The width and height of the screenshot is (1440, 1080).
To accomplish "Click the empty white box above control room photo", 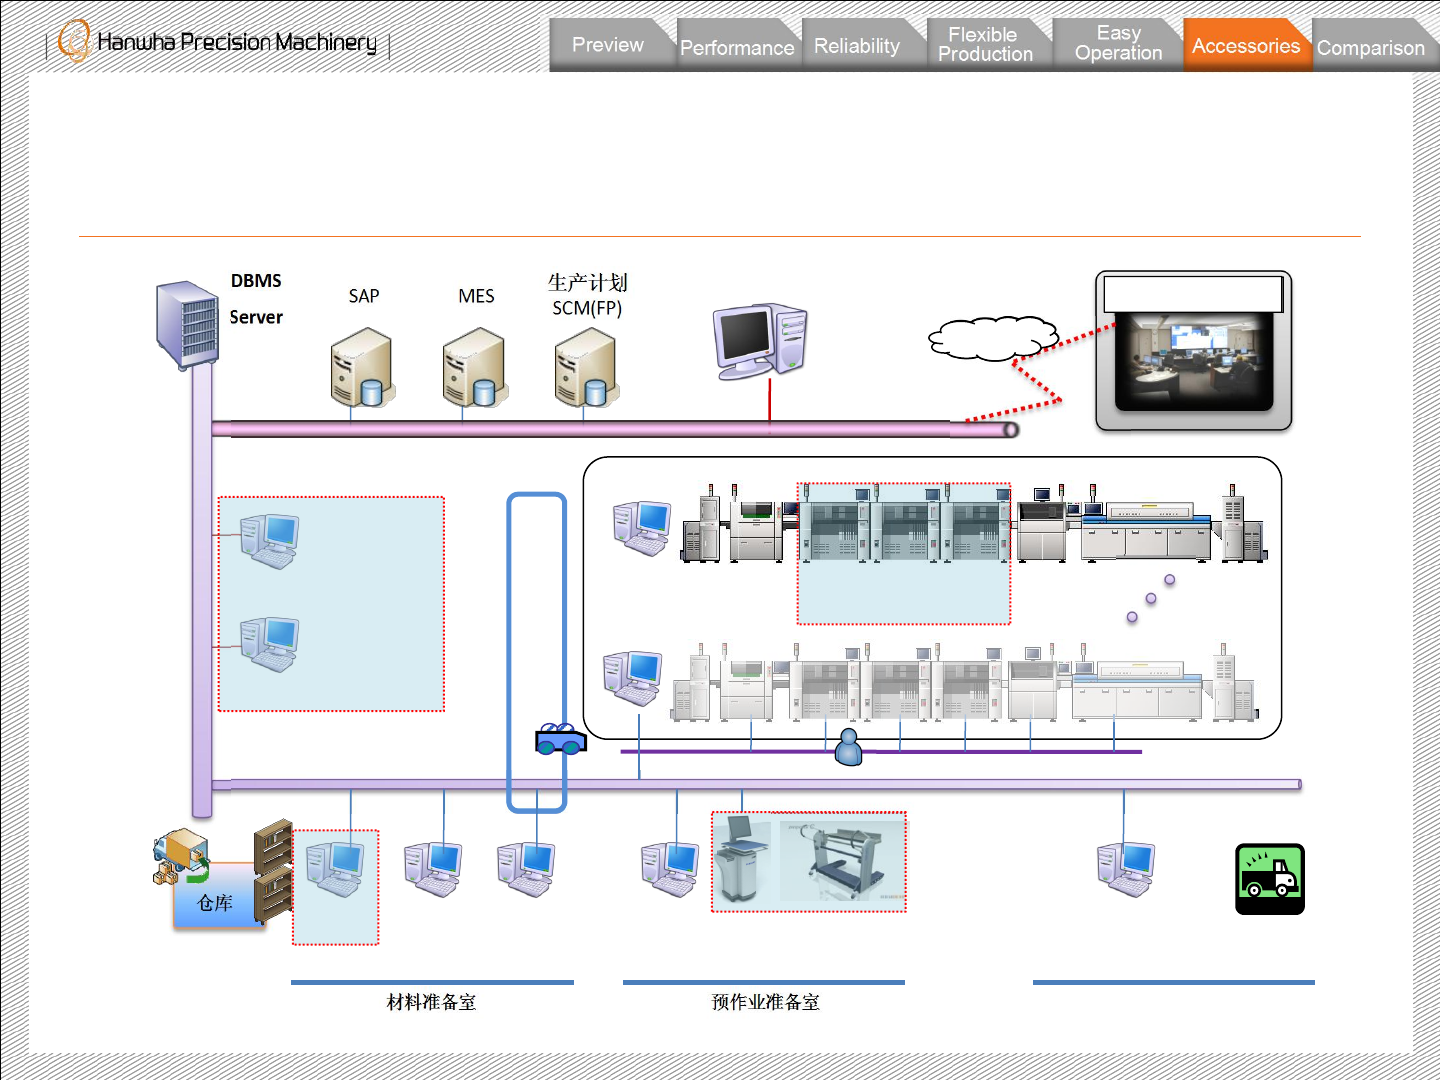I will (1193, 294).
